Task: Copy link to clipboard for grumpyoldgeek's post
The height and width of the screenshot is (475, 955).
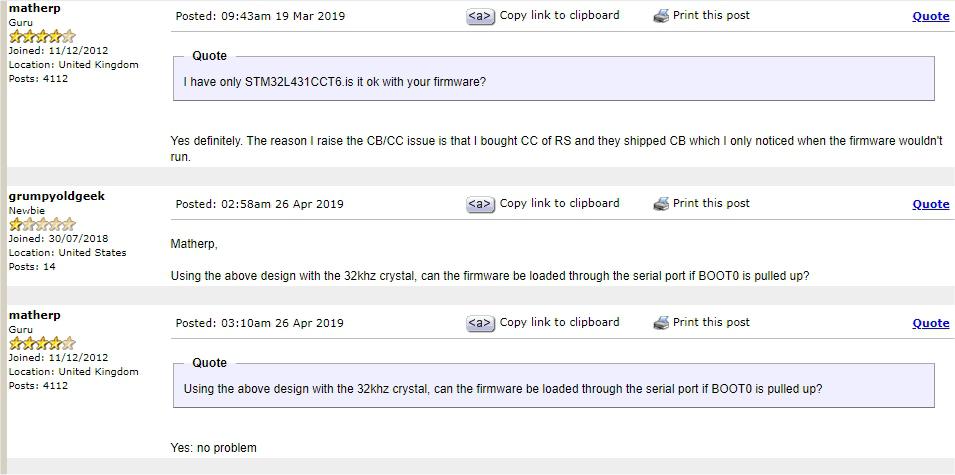Action: click(x=559, y=203)
